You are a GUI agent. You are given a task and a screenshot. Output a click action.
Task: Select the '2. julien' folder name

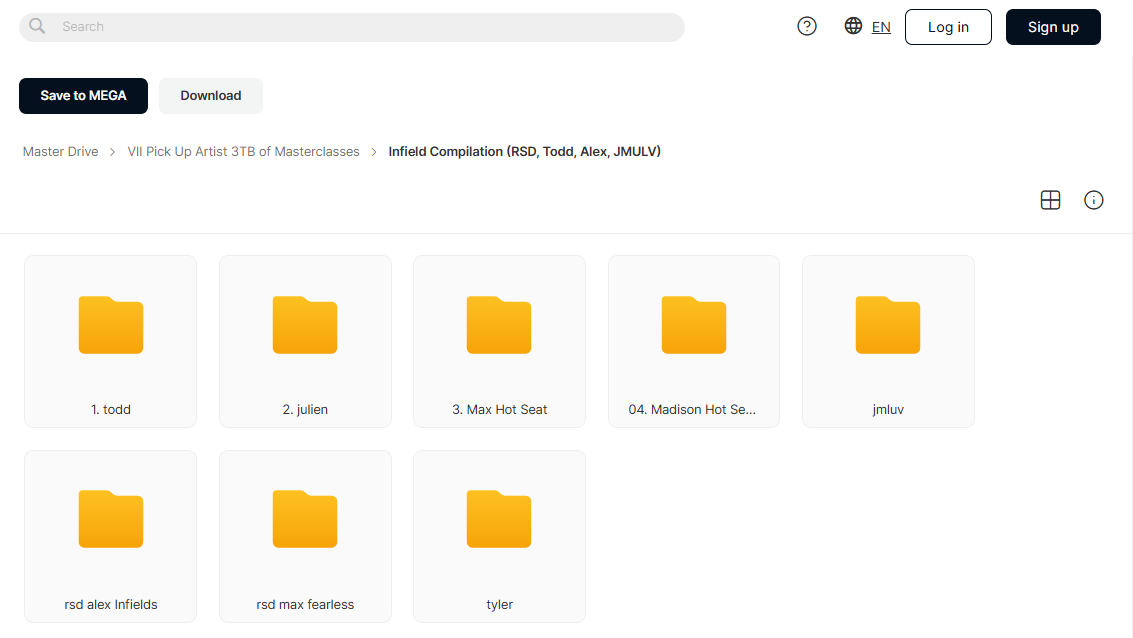coord(305,410)
